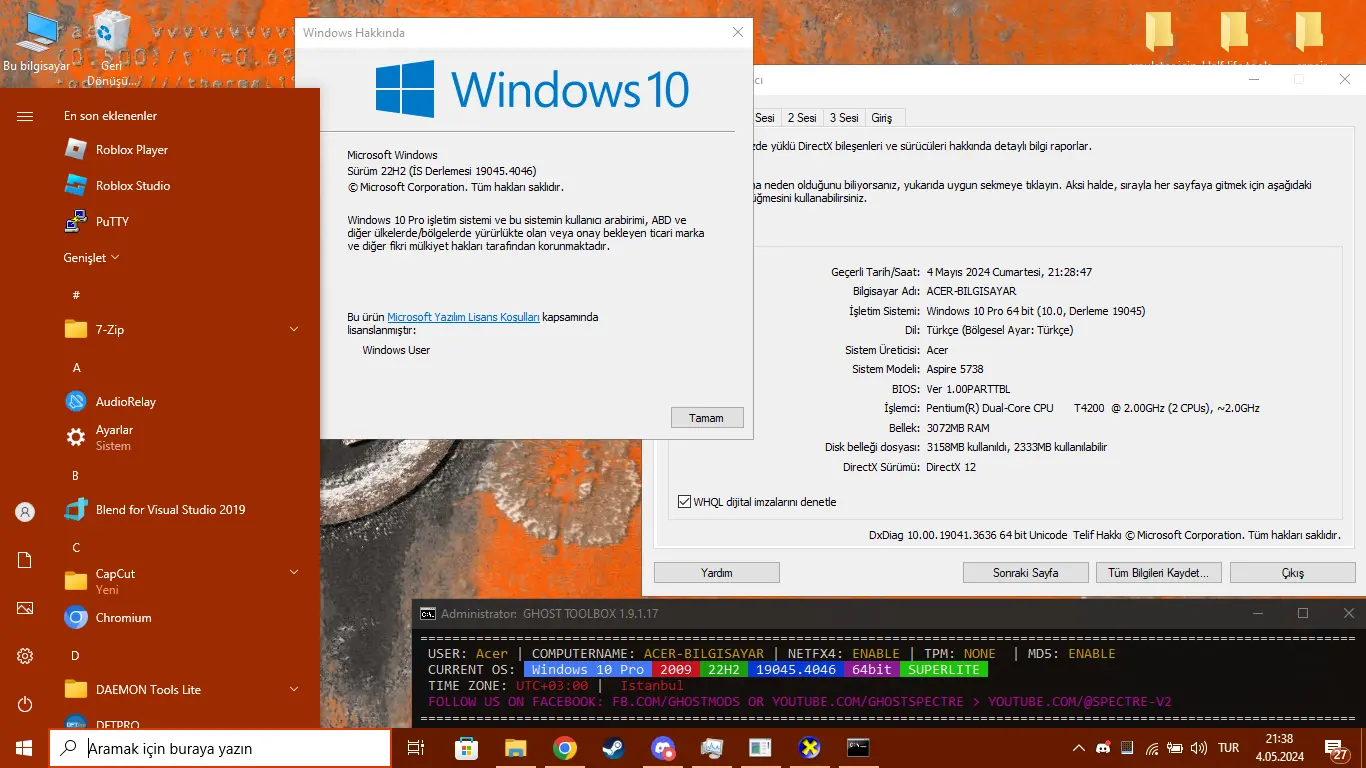Open Settings gear in the Start sidebar

[x=25, y=656]
